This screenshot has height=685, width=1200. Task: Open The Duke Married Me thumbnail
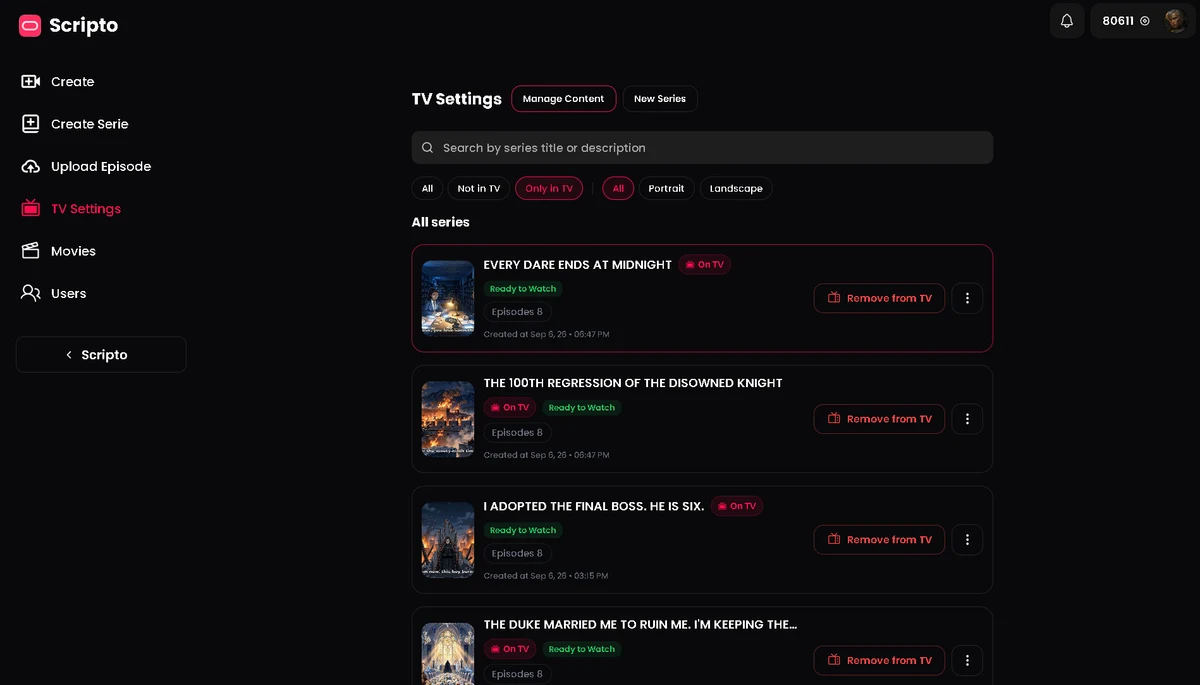tap(448, 654)
